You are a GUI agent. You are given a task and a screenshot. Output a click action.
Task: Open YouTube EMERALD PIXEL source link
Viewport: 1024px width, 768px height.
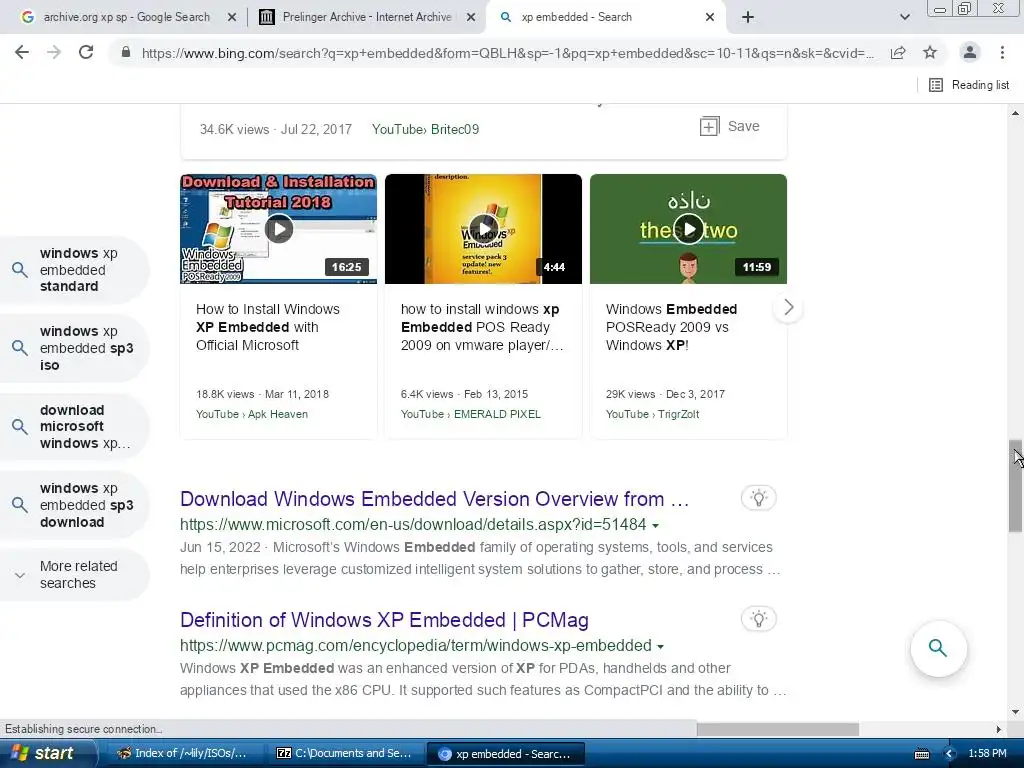470,414
